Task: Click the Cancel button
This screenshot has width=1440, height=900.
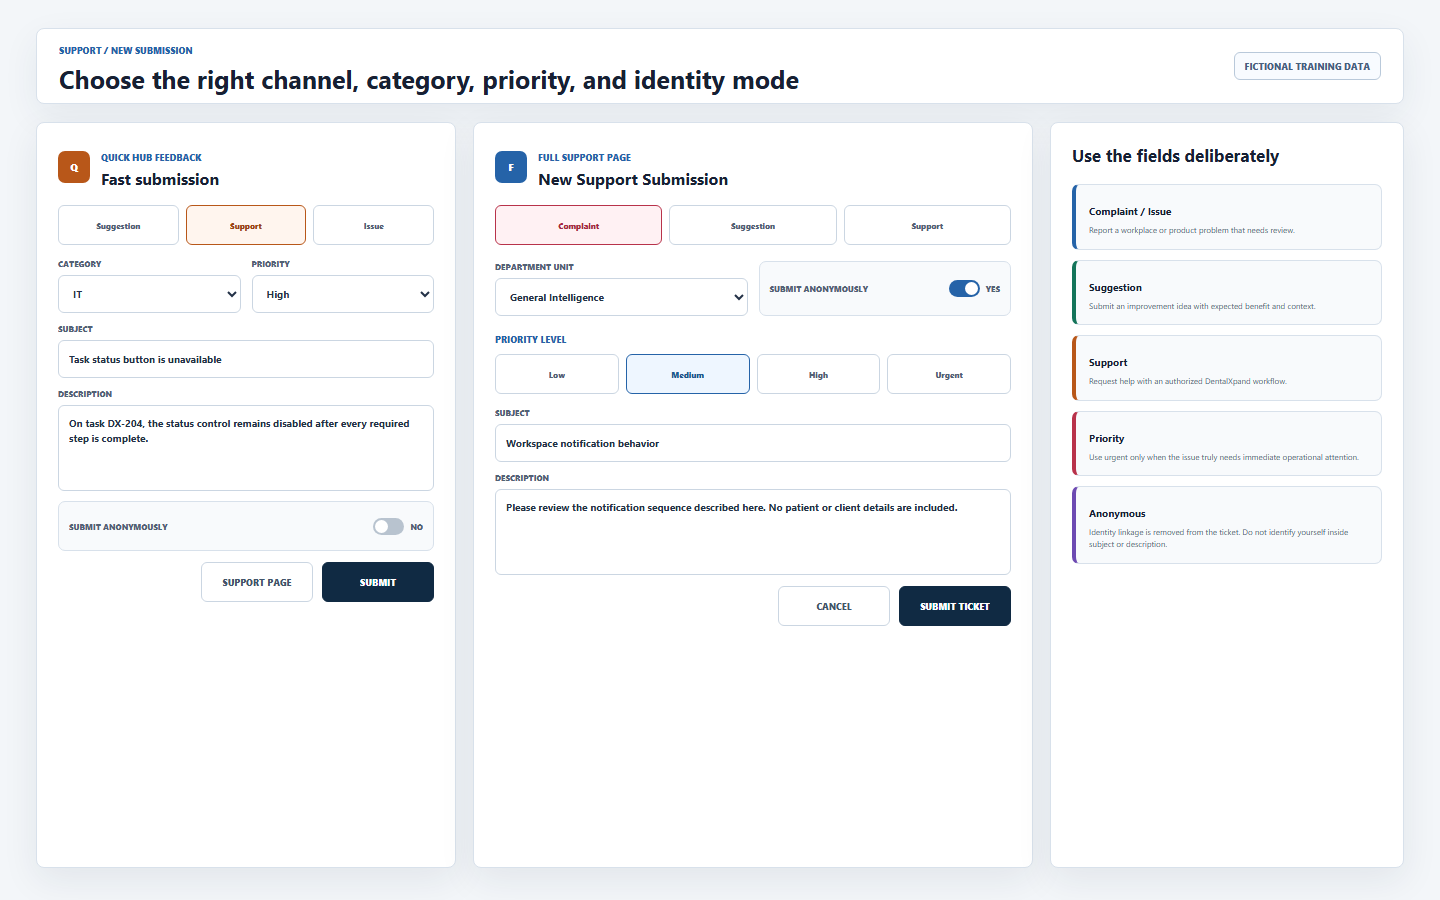Action: [x=834, y=606]
